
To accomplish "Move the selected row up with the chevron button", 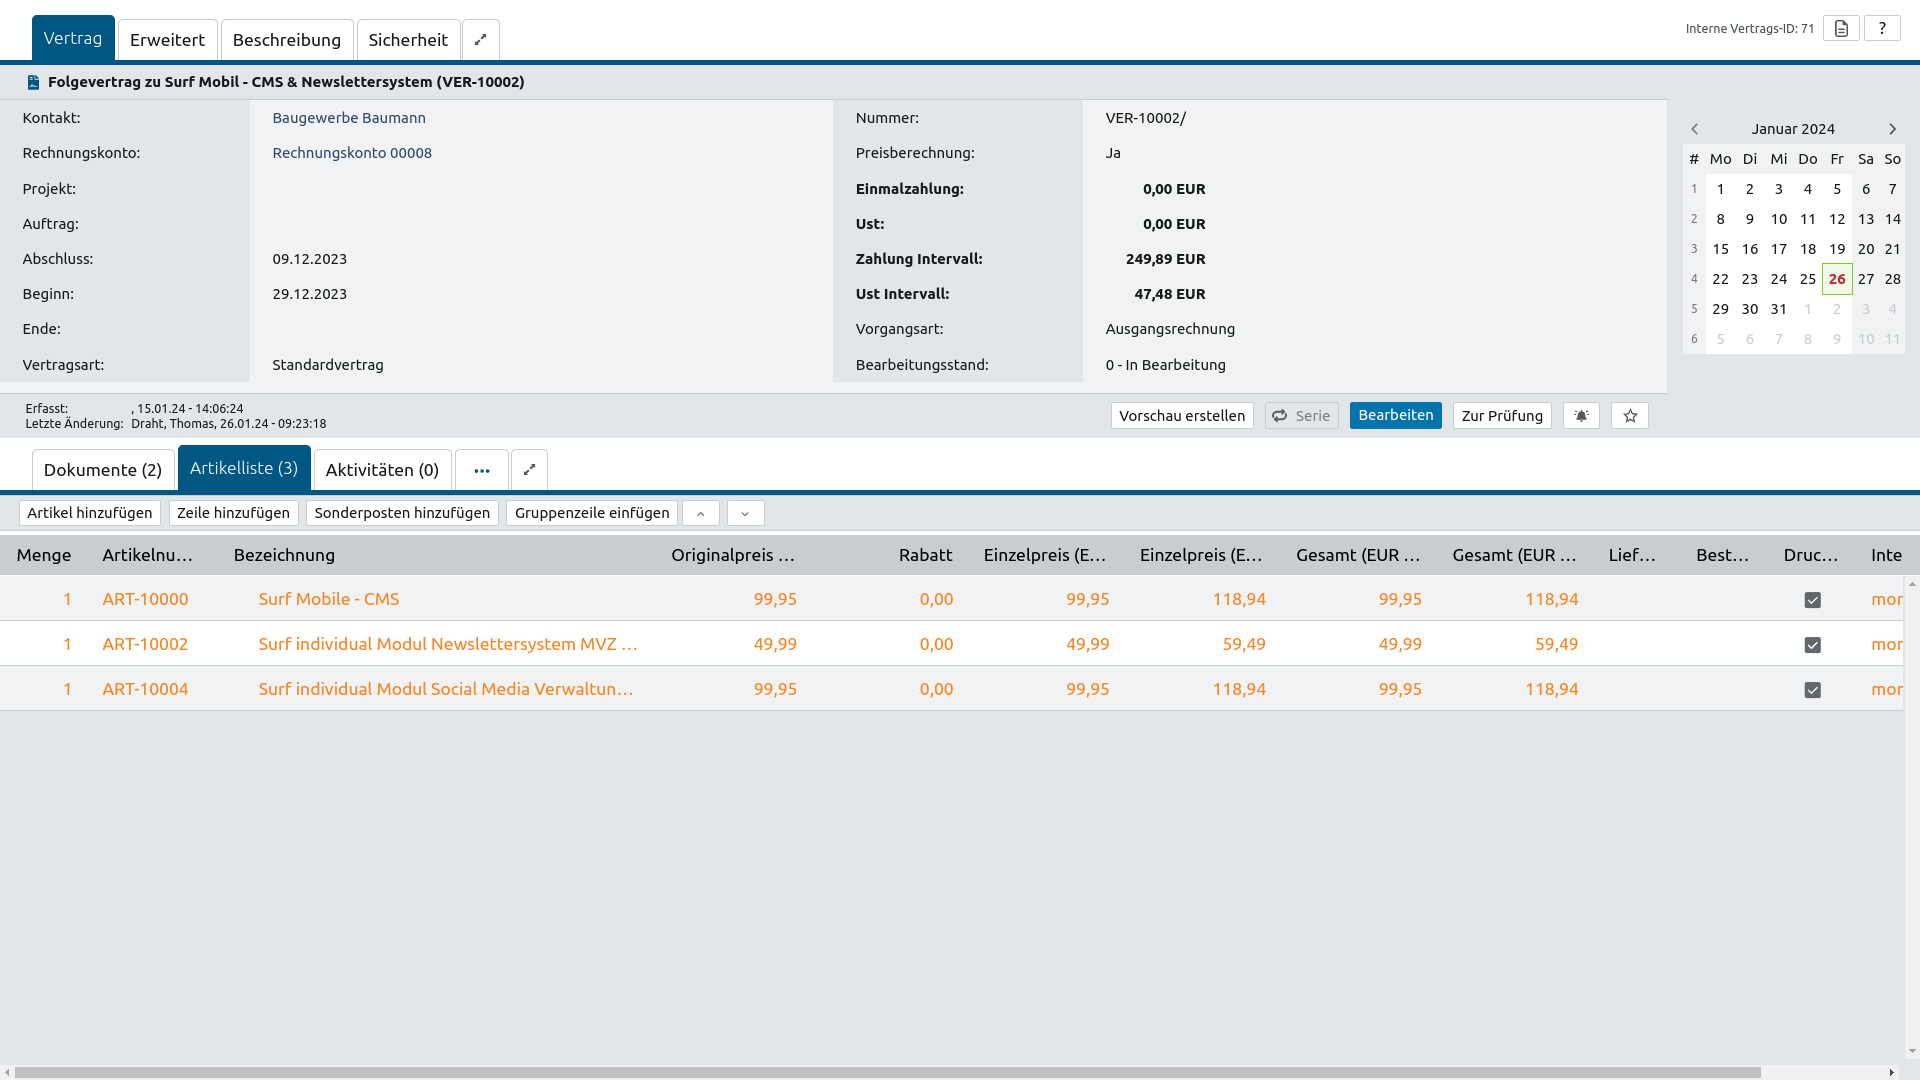I will (x=701, y=513).
